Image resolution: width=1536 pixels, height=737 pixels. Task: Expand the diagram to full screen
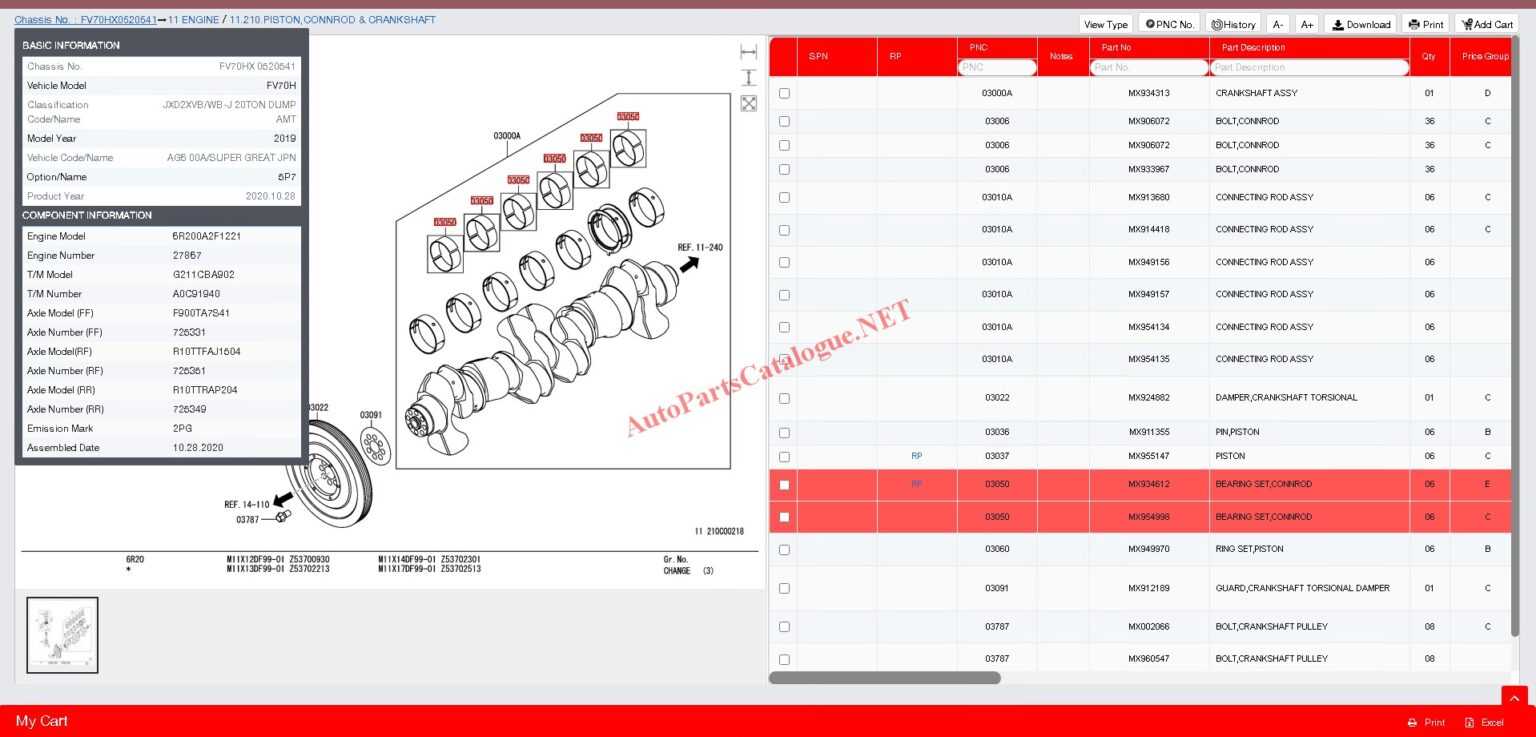(x=748, y=103)
